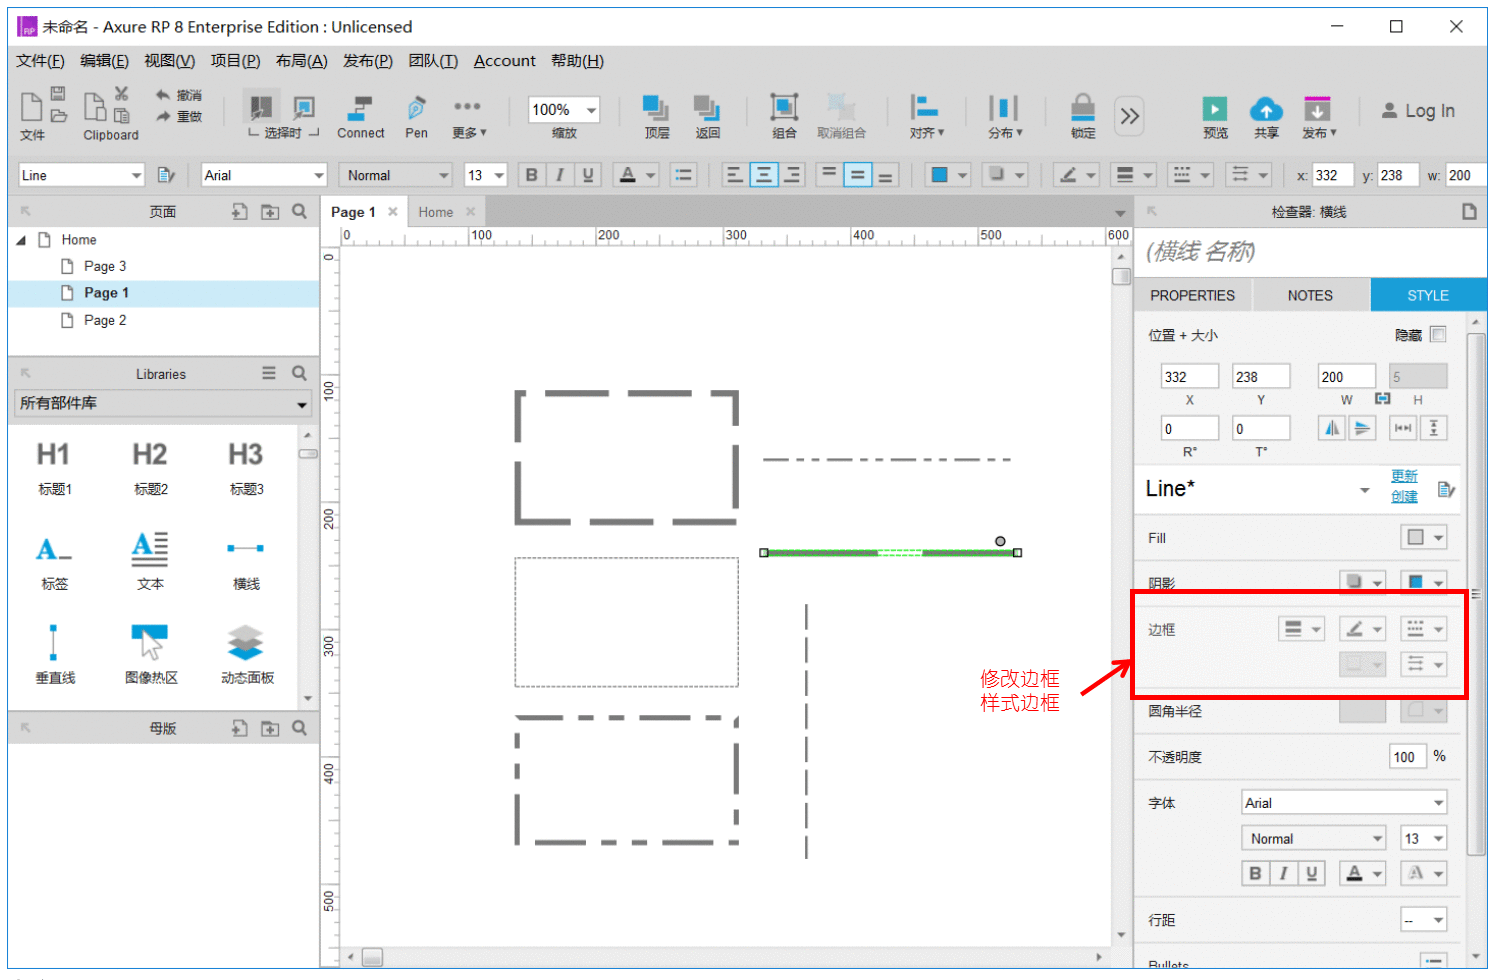1502x980 pixels.
Task: Click the 更新 link next to Line style
Action: (1404, 476)
